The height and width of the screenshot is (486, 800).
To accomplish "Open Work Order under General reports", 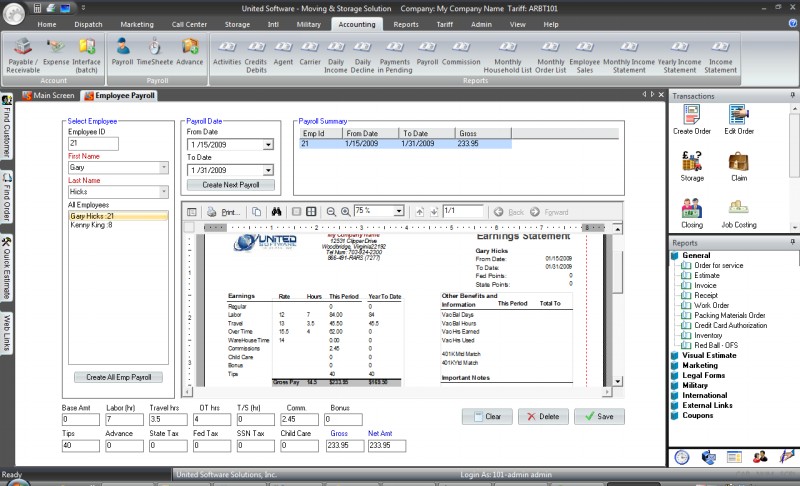I will (711, 305).
